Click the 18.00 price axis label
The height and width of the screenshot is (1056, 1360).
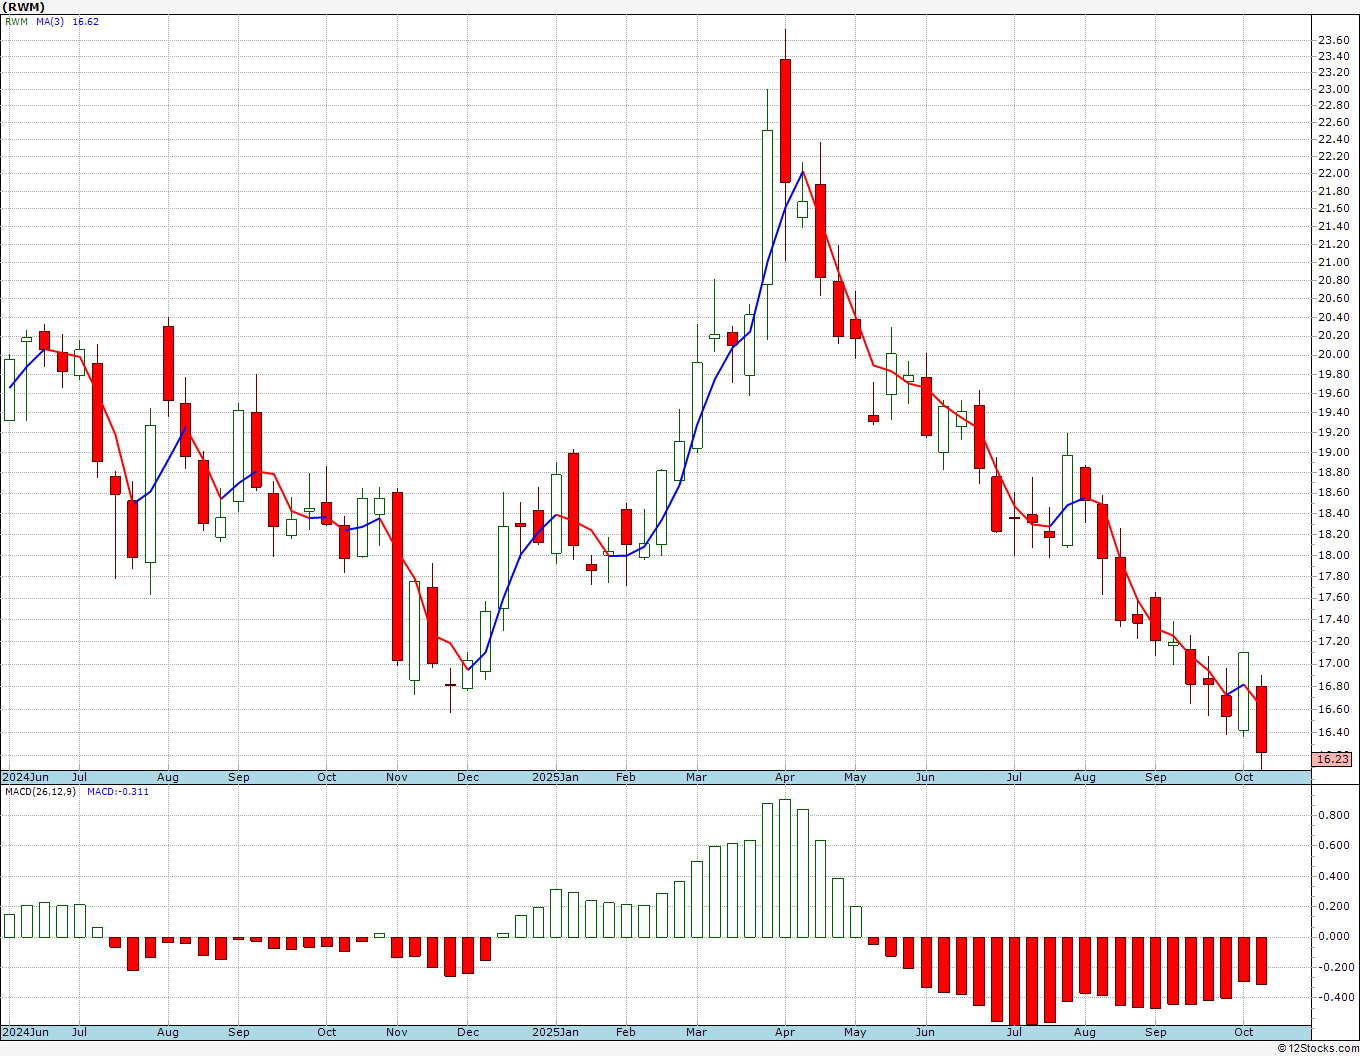(x=1333, y=555)
